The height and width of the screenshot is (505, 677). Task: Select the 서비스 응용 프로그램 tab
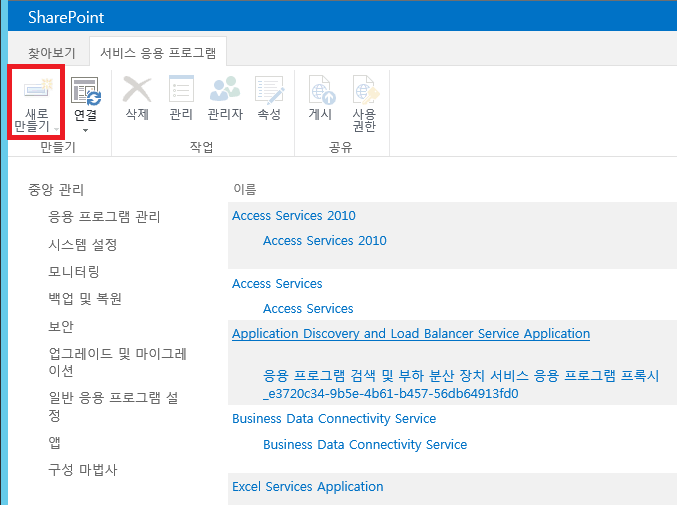pyautogui.click(x=158, y=53)
